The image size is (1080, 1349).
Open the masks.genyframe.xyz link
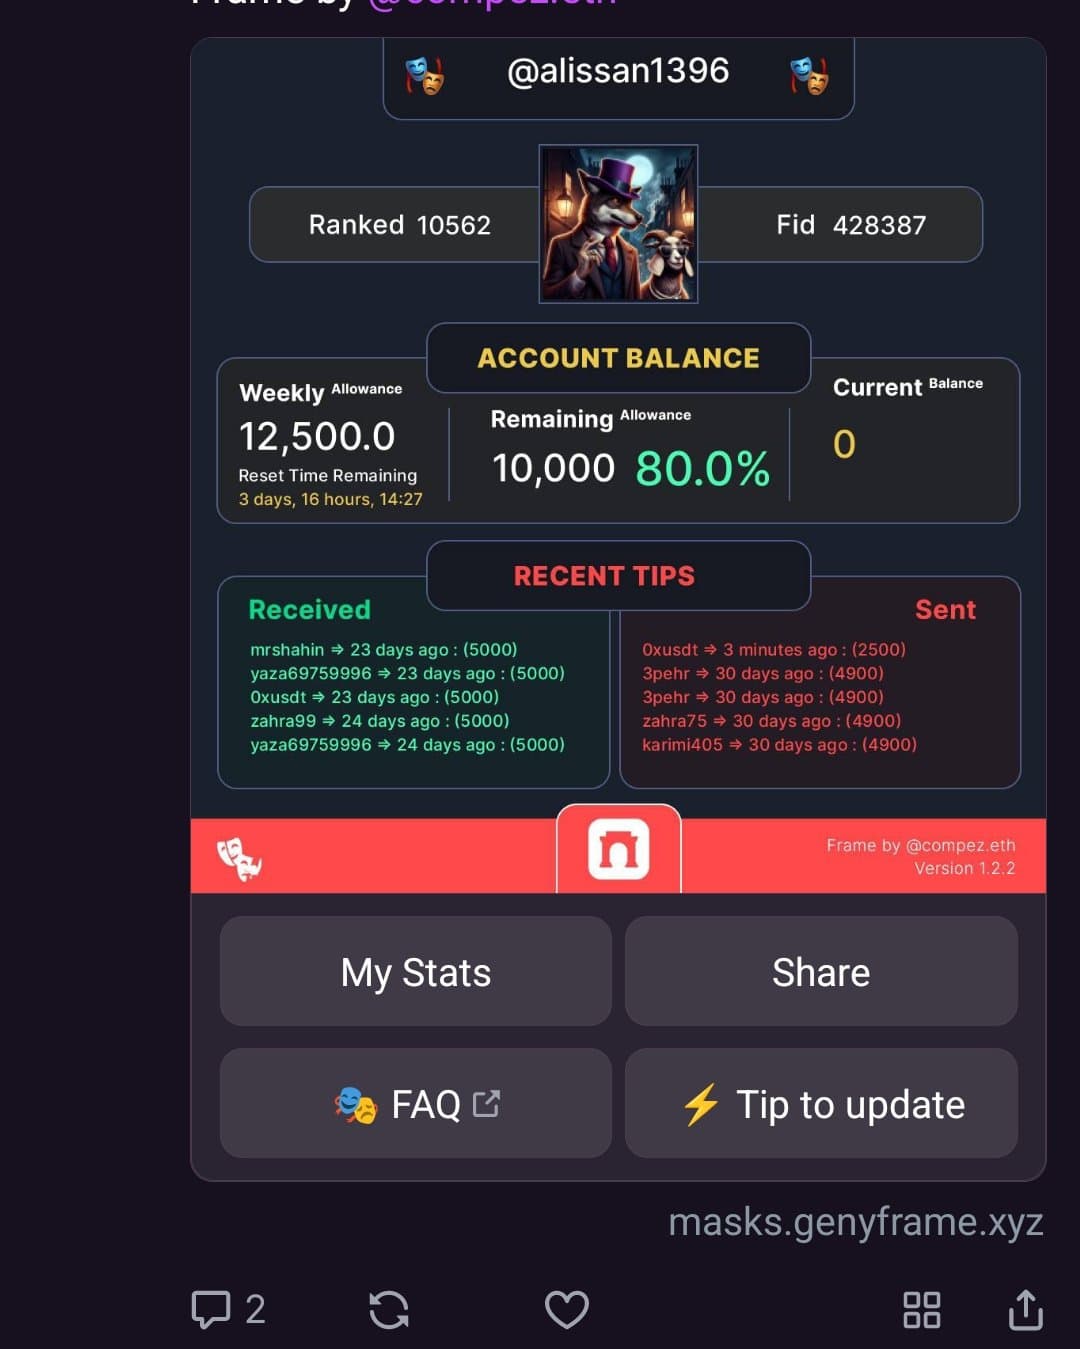[x=856, y=1222]
